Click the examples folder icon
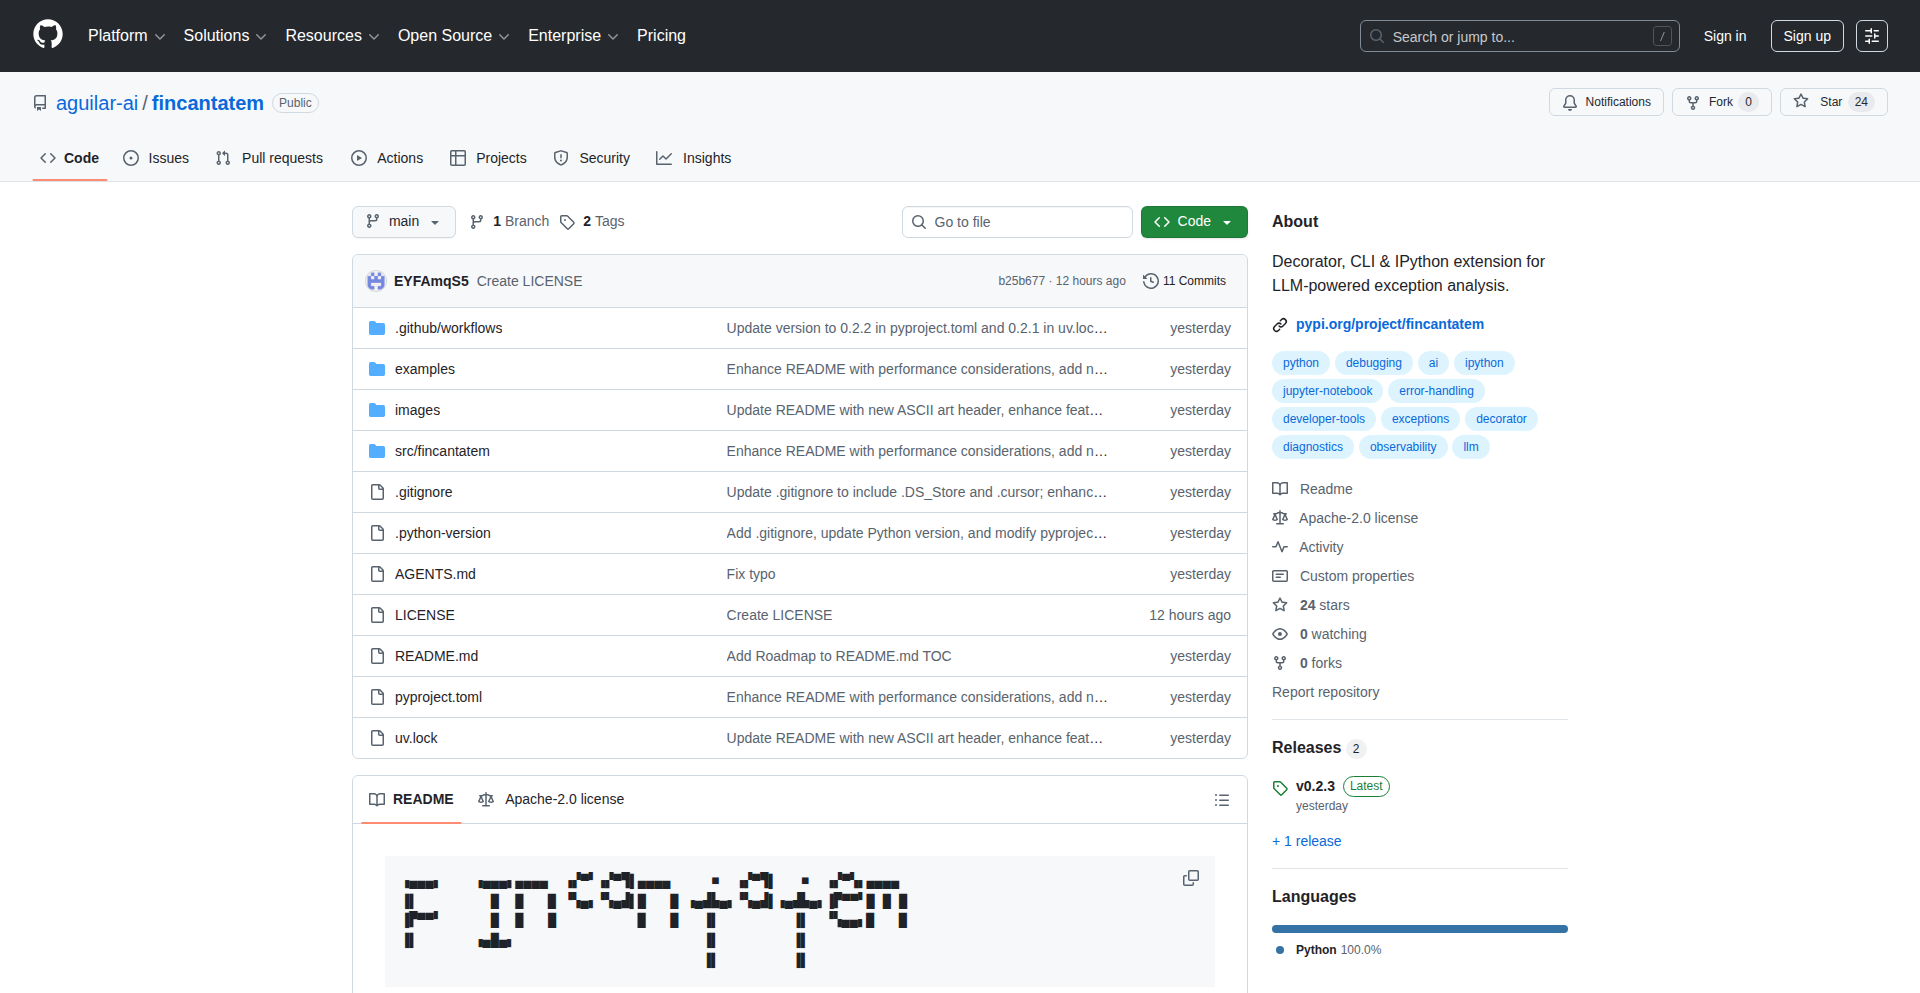This screenshot has height=993, width=1920. point(377,369)
